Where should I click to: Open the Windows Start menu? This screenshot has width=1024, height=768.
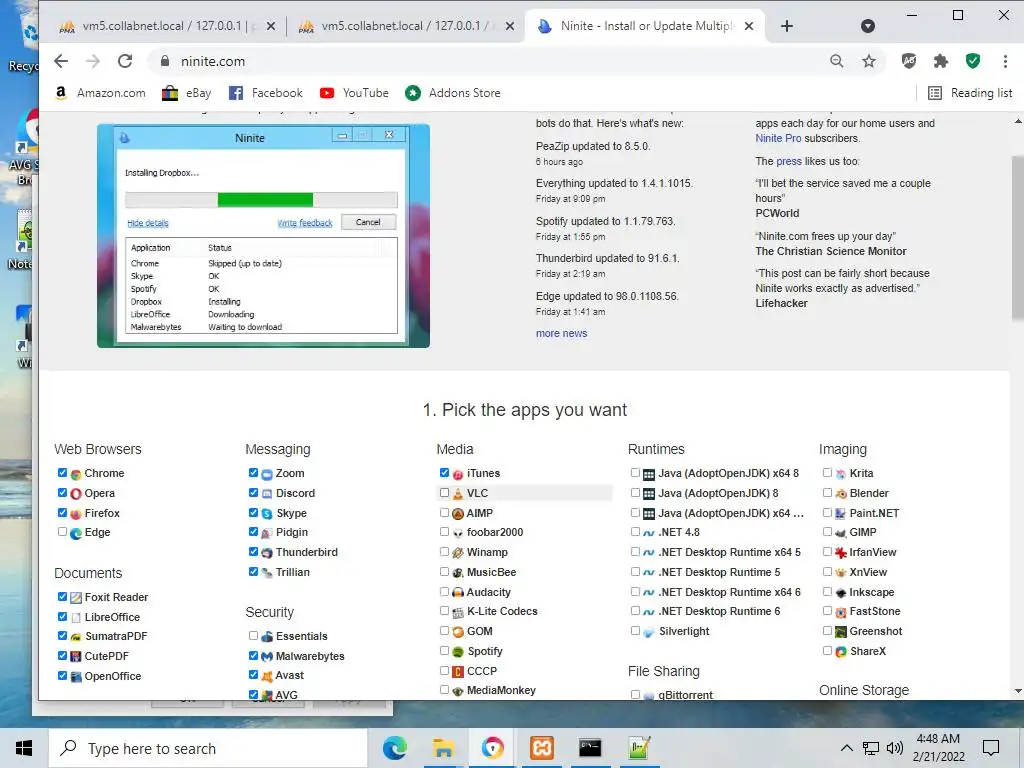[x=24, y=748]
